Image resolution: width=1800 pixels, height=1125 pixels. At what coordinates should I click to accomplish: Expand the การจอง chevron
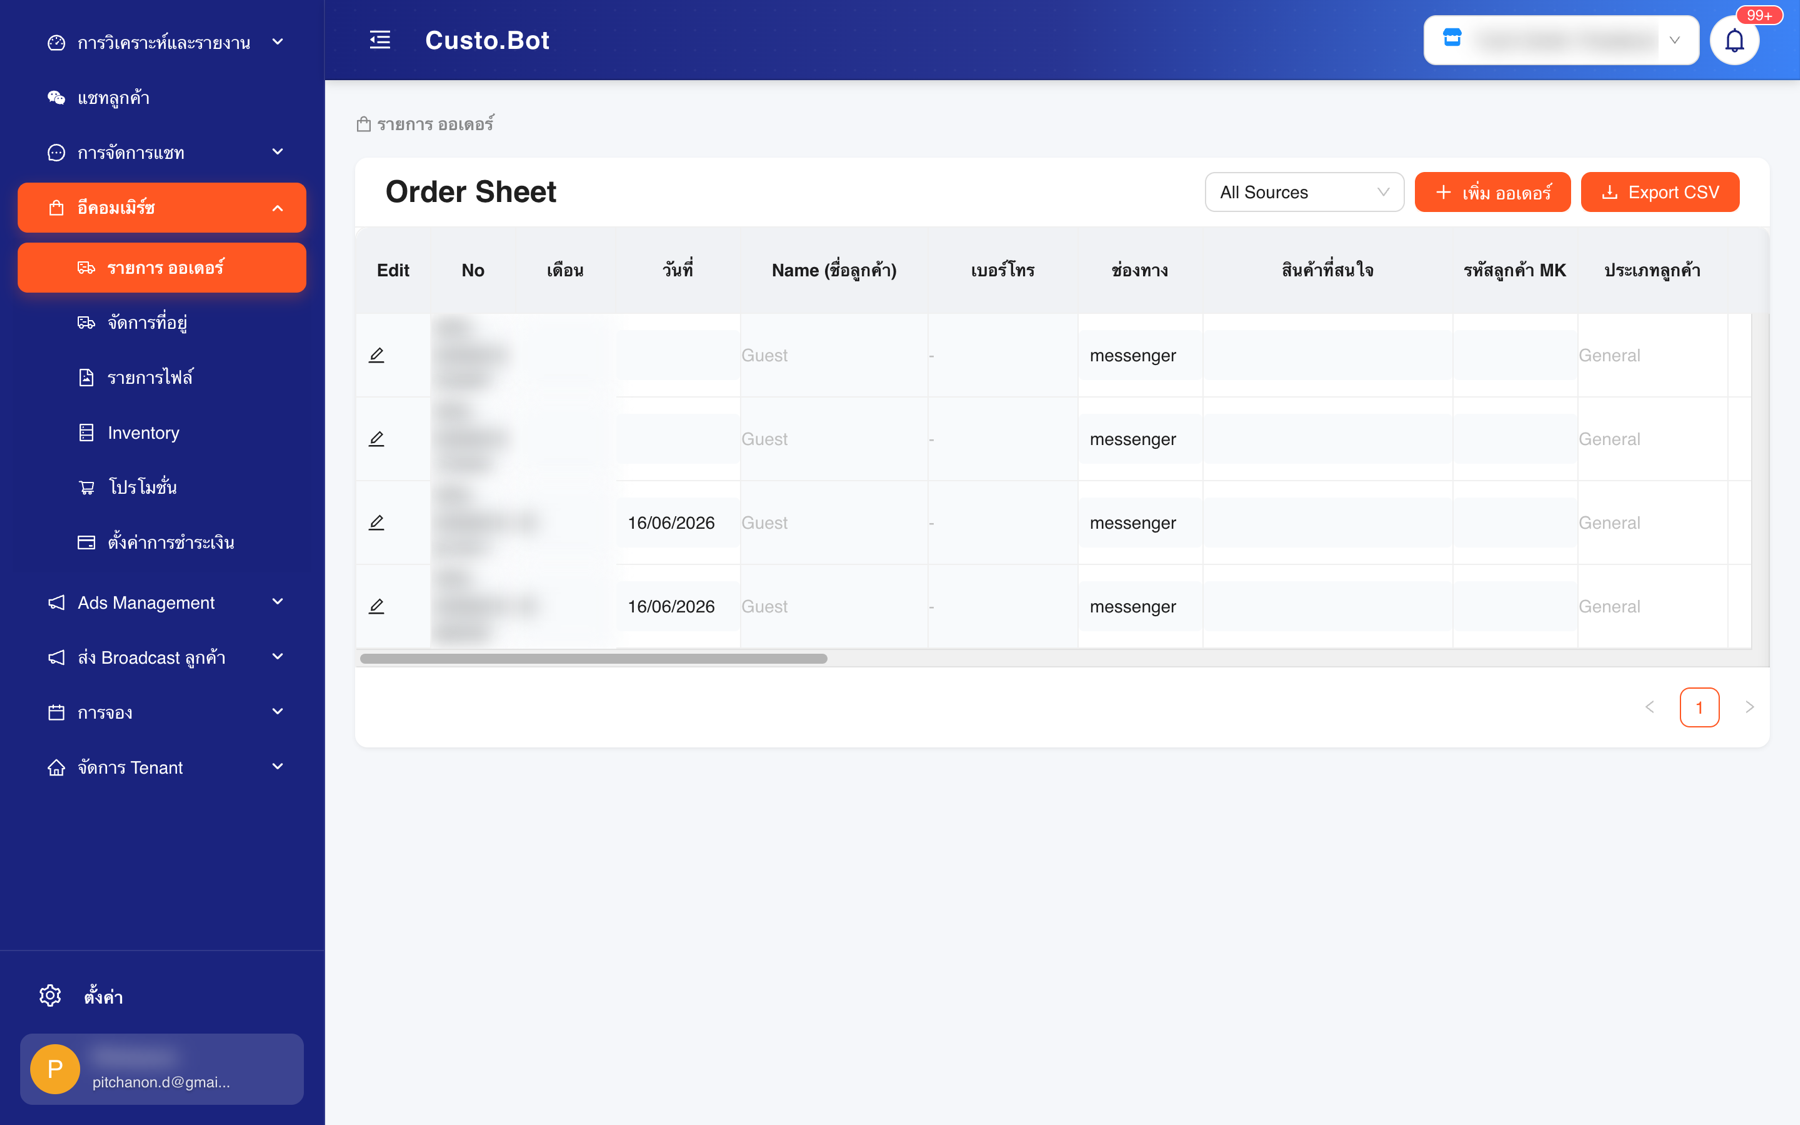tap(278, 712)
